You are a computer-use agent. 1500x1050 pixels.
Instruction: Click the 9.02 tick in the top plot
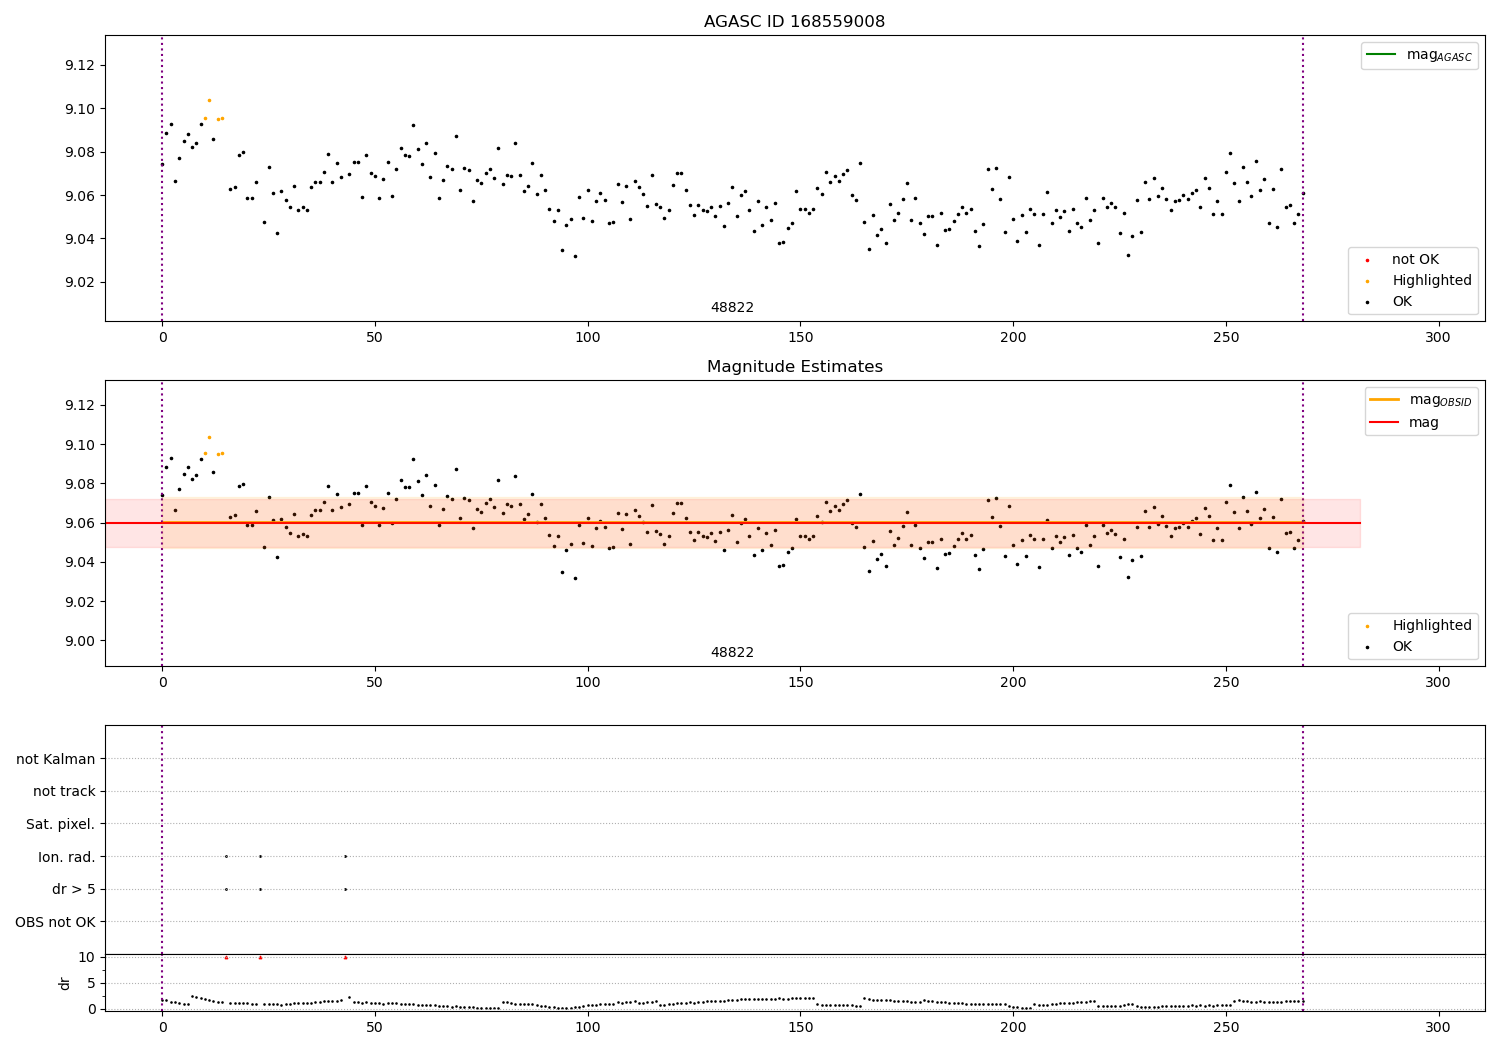[x=79, y=283]
